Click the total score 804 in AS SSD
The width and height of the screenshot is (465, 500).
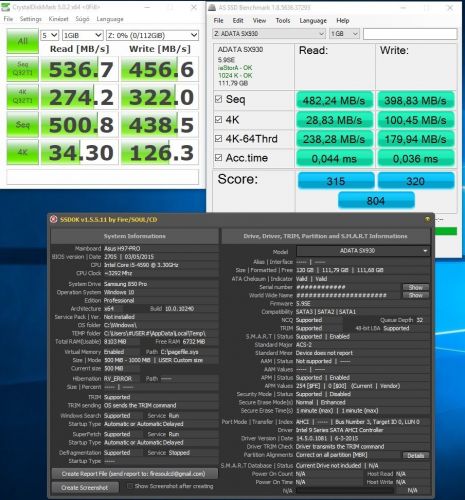tap(376, 201)
